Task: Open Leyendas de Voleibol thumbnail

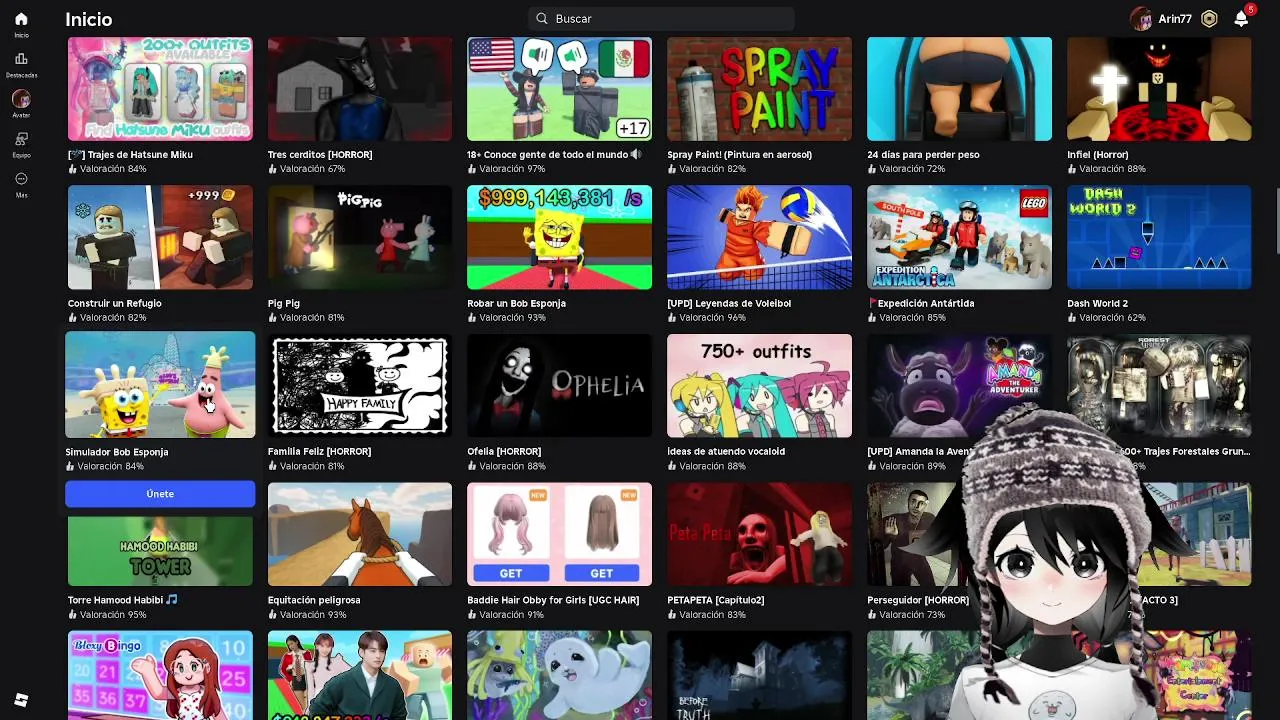Action: (x=759, y=237)
